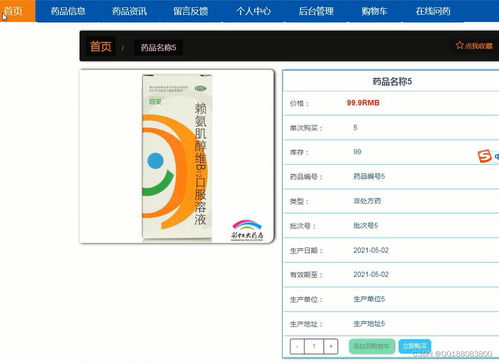Click the 首页 breadcrumb link
The width and height of the screenshot is (499, 362).
coord(101,46)
